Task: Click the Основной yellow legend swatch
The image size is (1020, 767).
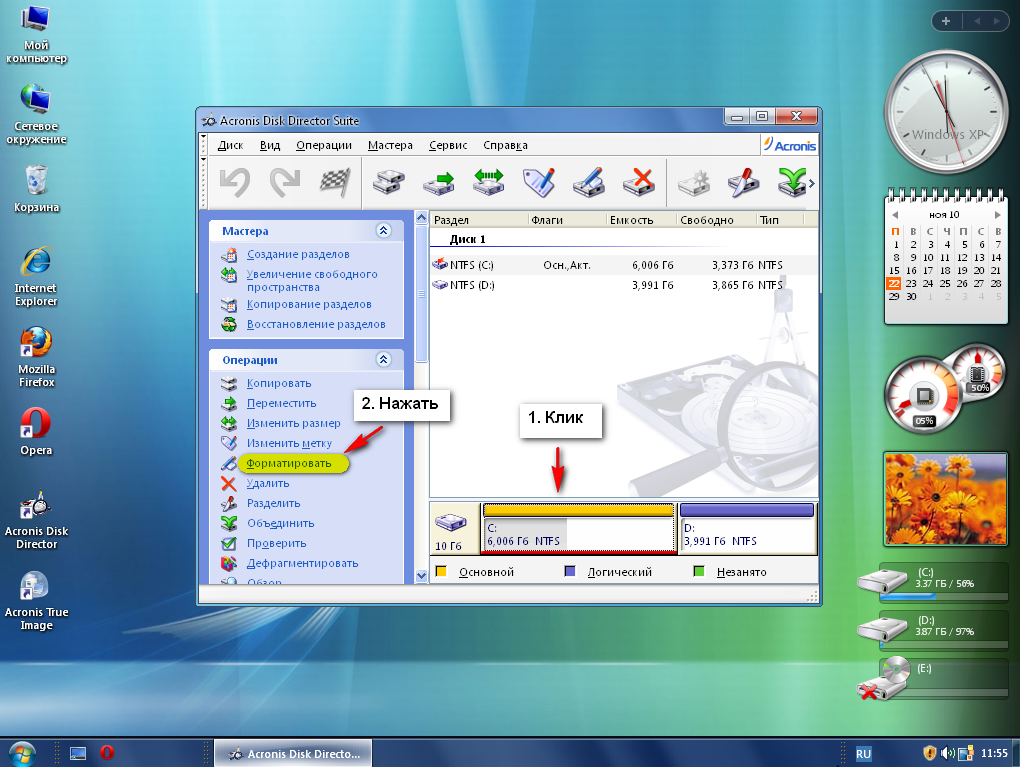Action: coord(441,571)
